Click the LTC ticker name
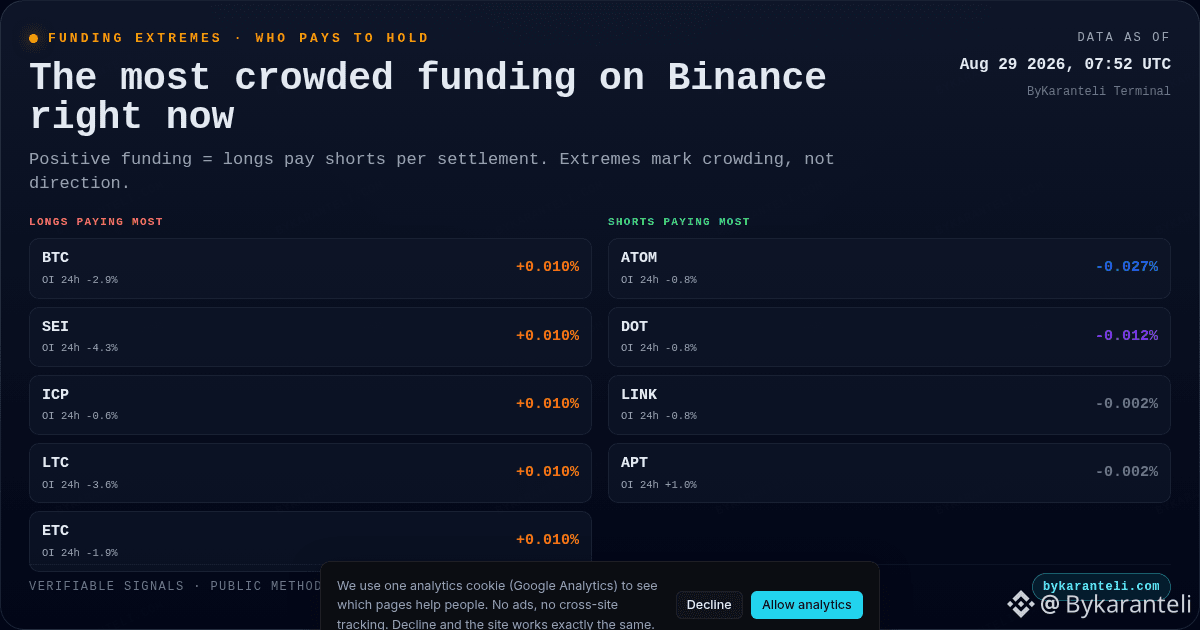This screenshot has height=630, width=1200. click(55, 463)
